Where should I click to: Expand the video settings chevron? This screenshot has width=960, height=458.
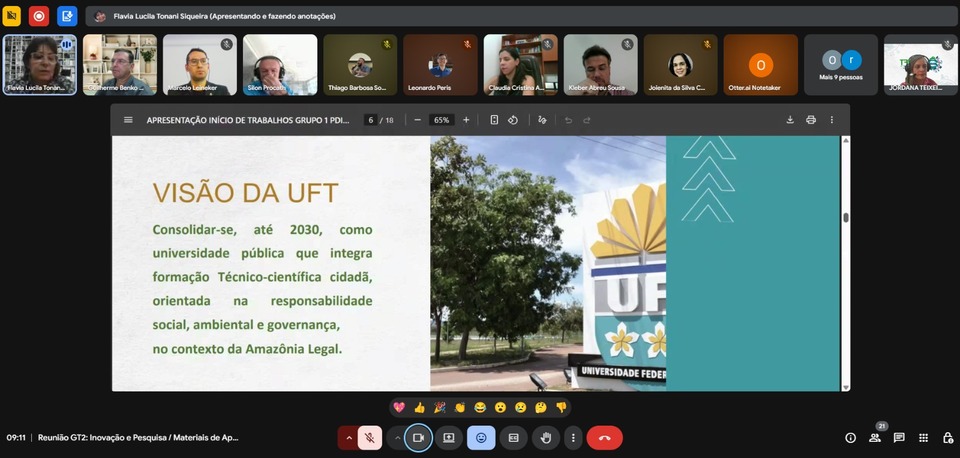pos(397,438)
